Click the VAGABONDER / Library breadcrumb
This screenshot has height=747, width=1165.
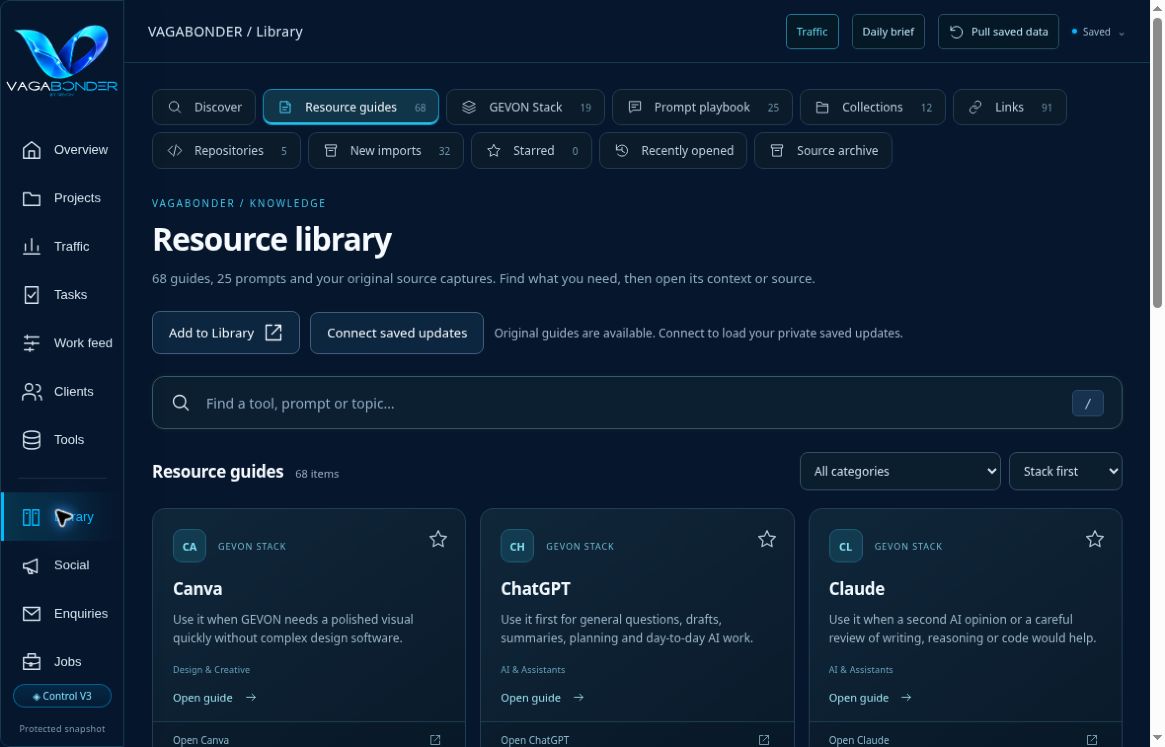[x=225, y=32]
